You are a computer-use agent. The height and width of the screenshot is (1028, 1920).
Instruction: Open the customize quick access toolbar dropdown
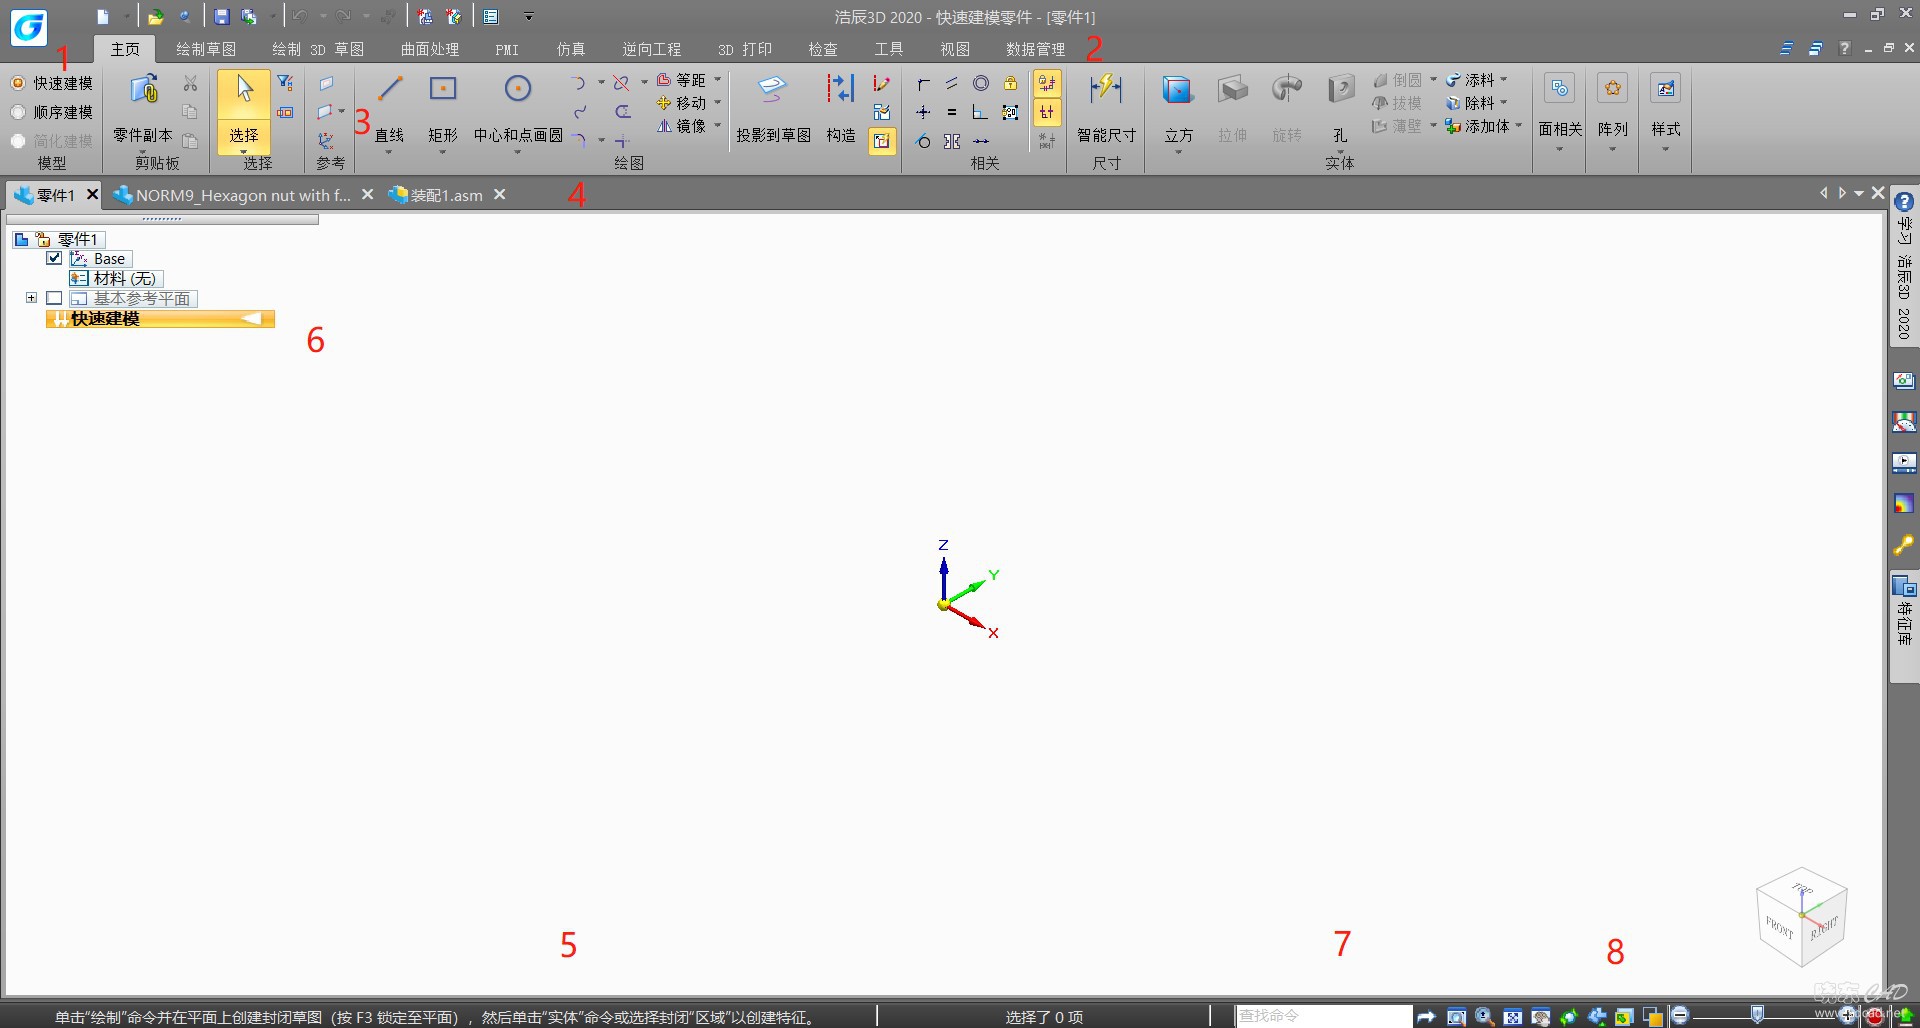click(x=529, y=17)
